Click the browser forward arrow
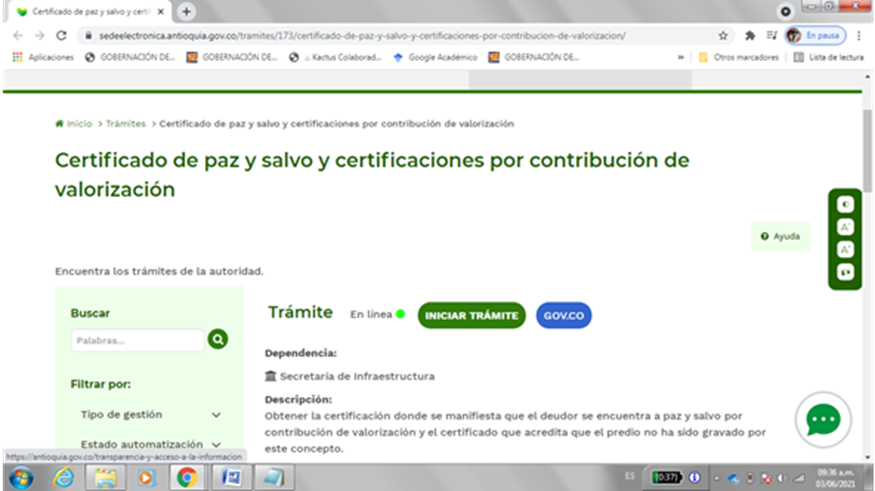875x491 pixels. (39, 36)
